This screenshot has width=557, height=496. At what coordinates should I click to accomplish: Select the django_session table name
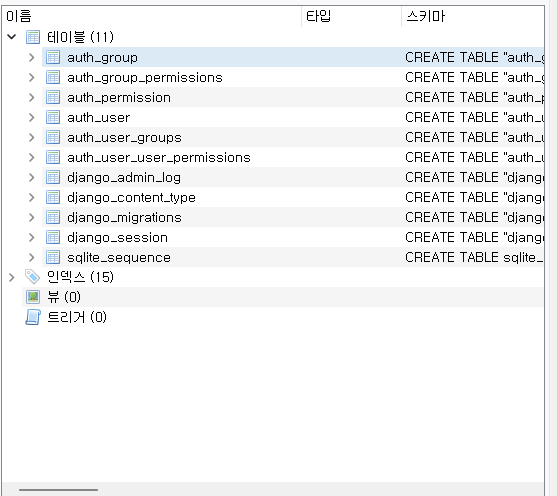(x=117, y=238)
